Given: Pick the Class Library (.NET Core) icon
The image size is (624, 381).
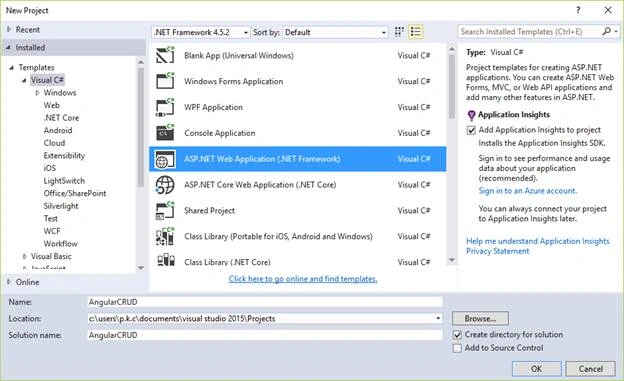Looking at the screenshot, I should tap(165, 260).
